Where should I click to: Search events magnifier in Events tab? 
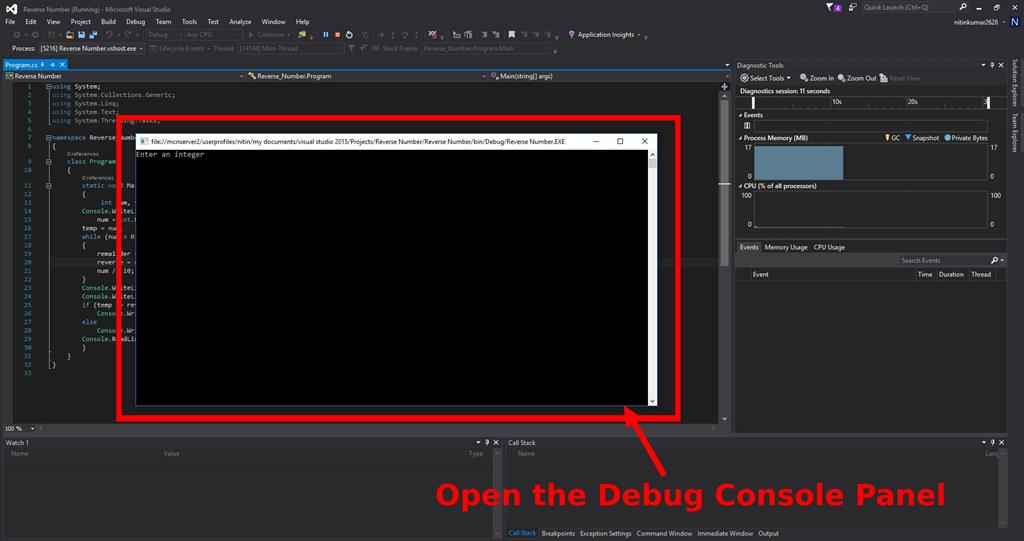(994, 260)
